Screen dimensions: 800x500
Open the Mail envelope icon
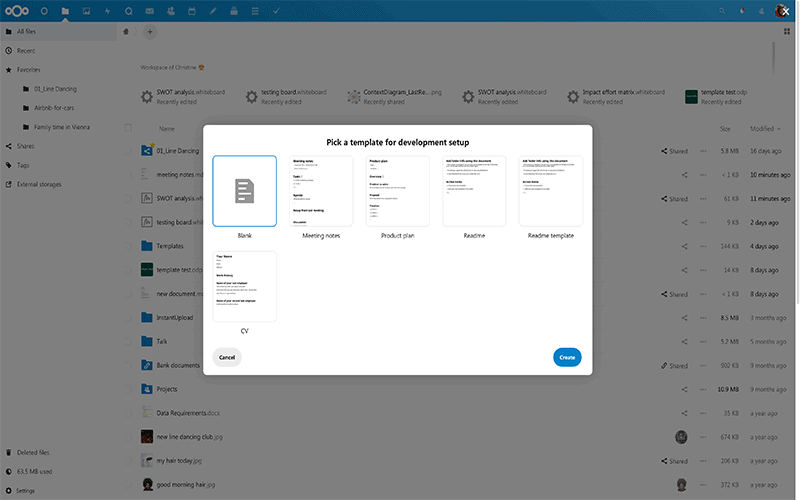coord(149,11)
